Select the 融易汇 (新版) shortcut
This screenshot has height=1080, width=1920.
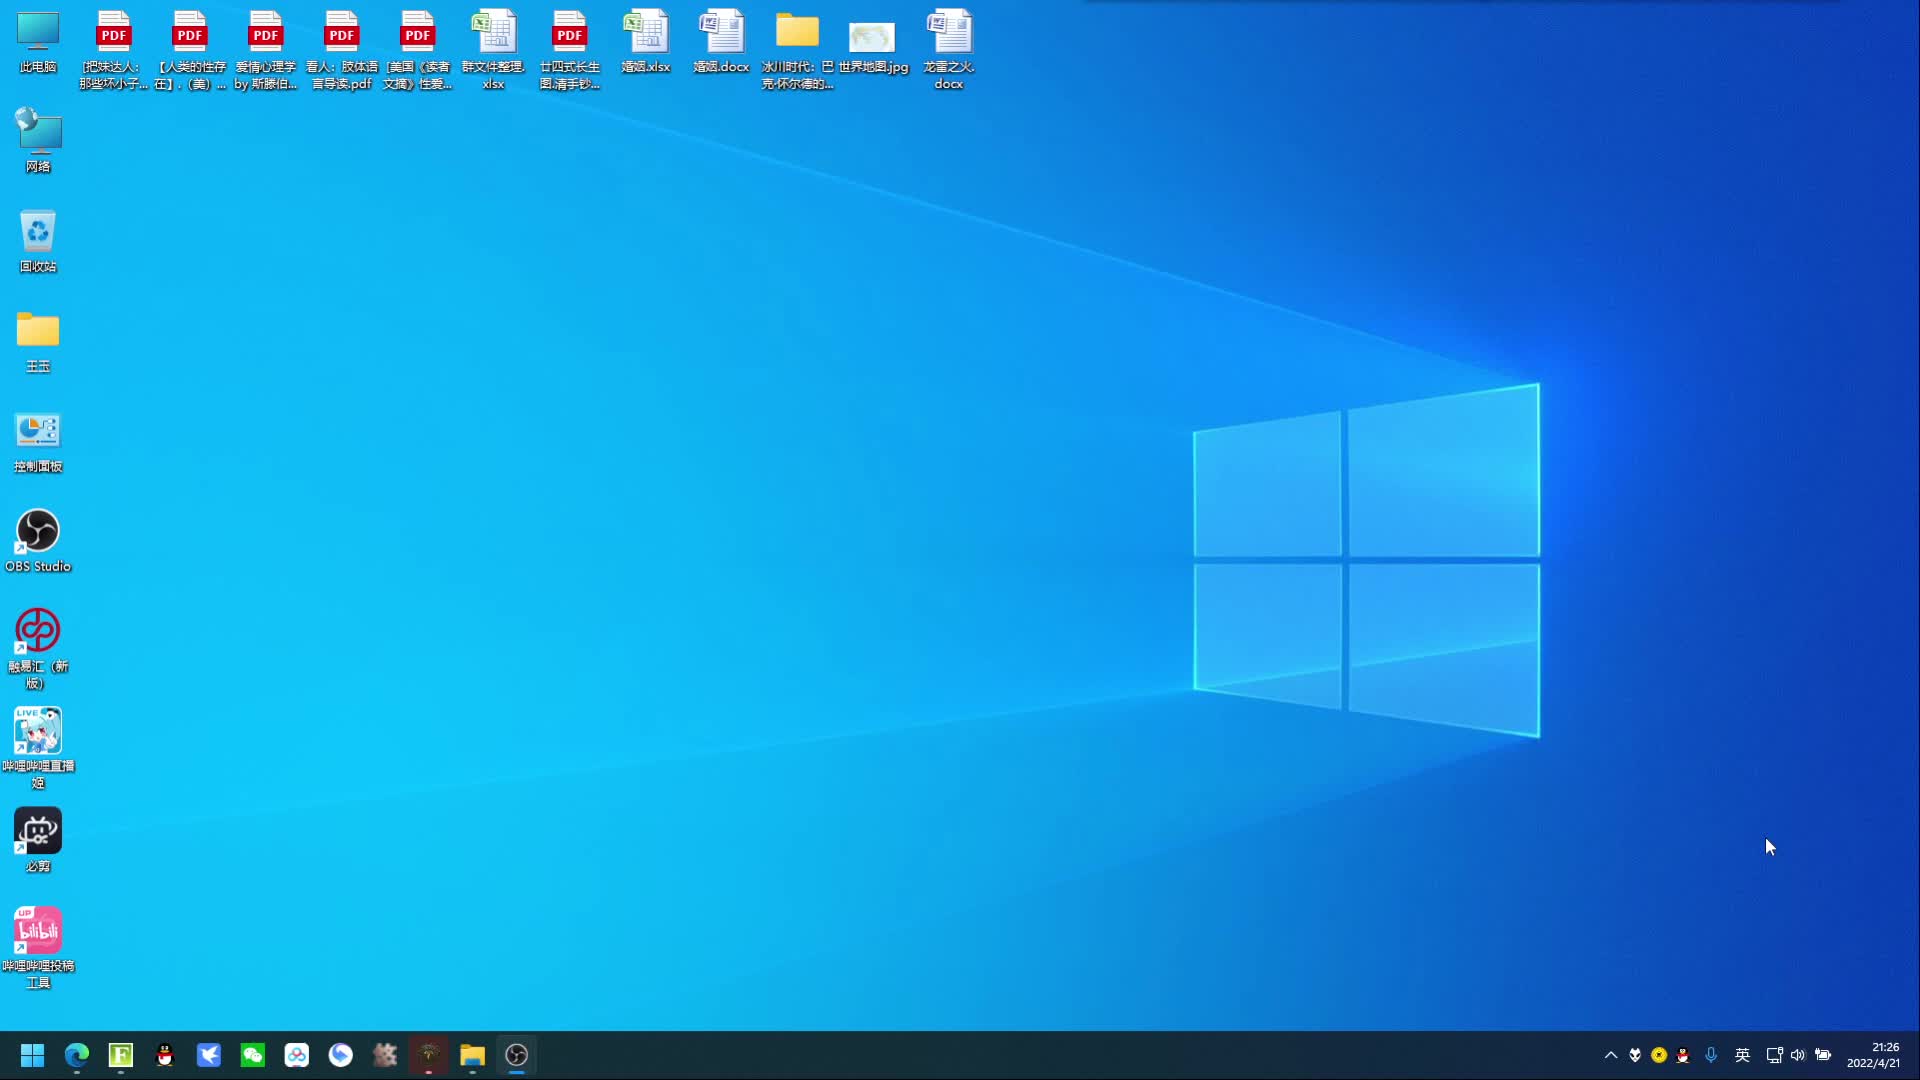click(x=38, y=648)
